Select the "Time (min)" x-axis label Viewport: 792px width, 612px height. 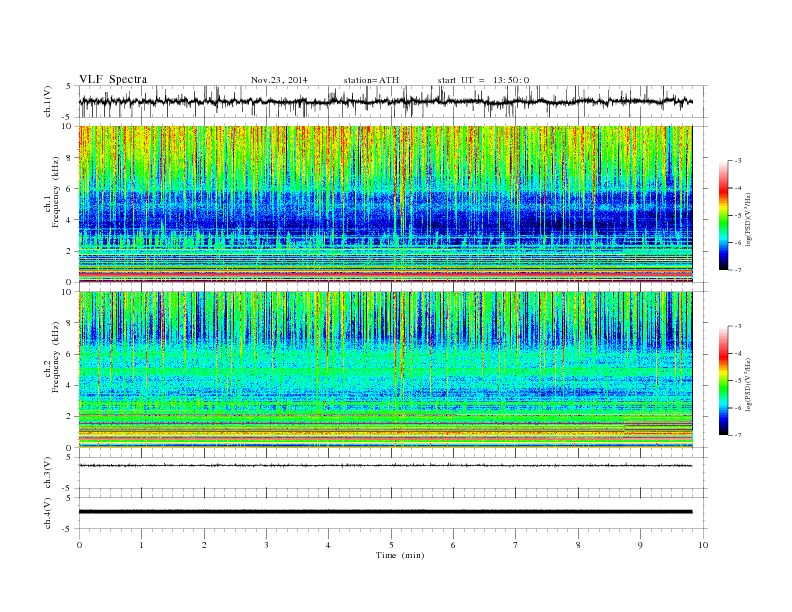coord(400,555)
